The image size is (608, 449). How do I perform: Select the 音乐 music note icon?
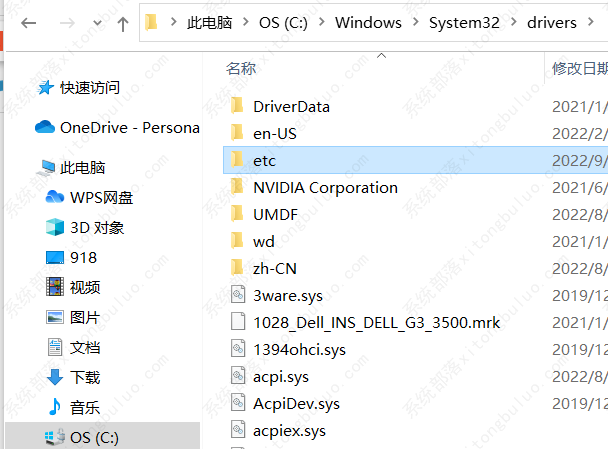[55, 407]
